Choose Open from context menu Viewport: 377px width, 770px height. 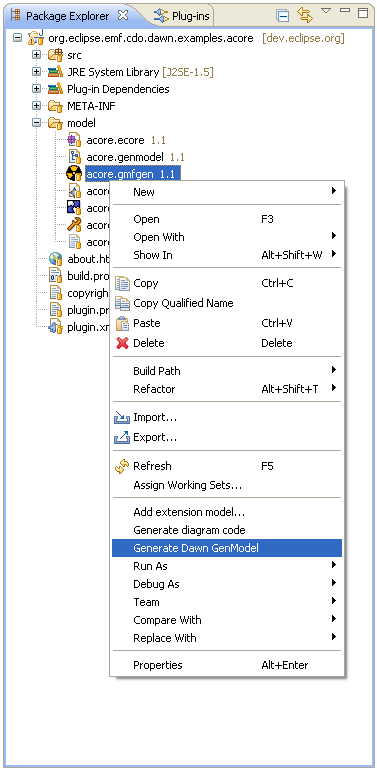[x=227, y=219]
